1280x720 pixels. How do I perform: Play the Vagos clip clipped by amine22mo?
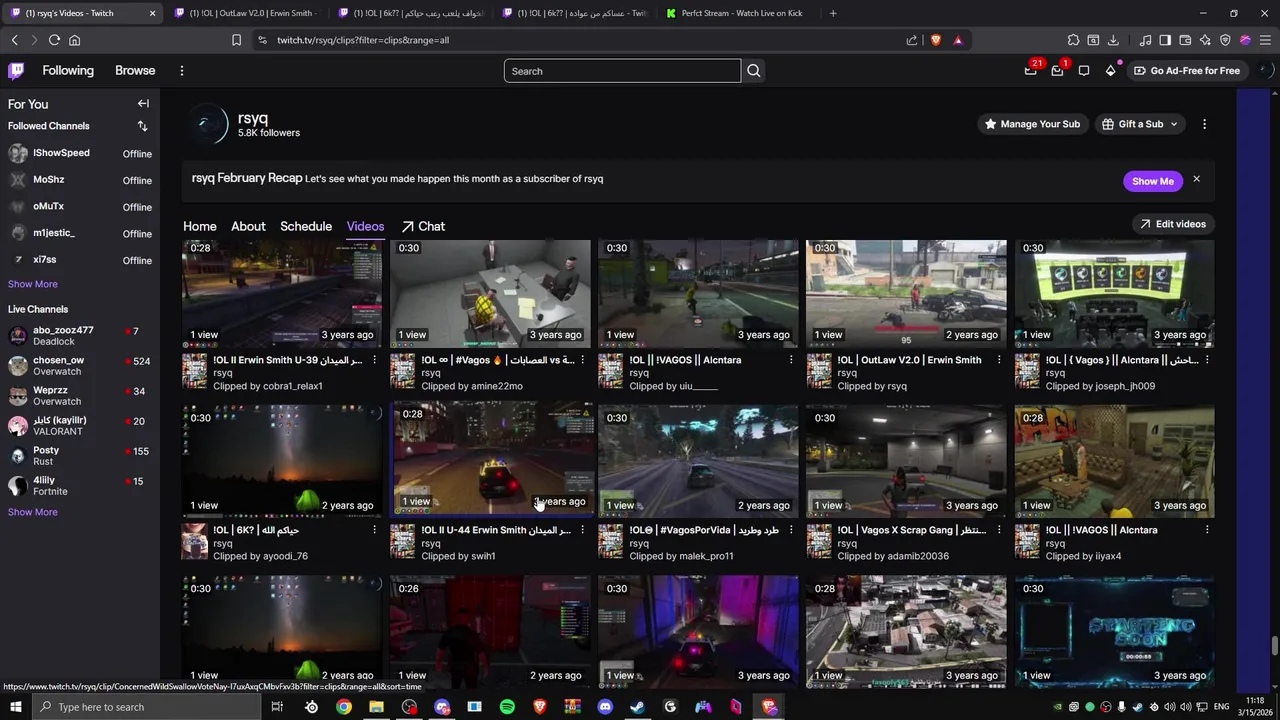[x=490, y=293]
